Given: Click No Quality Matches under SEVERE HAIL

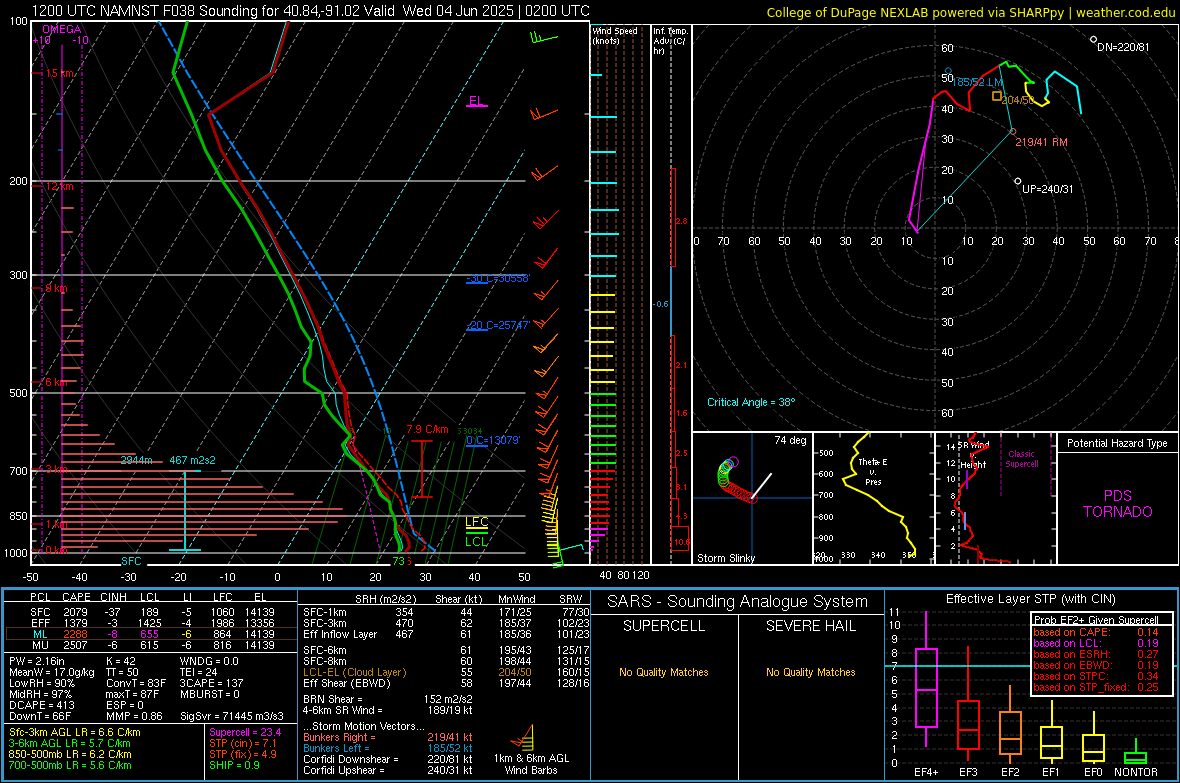Looking at the screenshot, I should pos(810,672).
